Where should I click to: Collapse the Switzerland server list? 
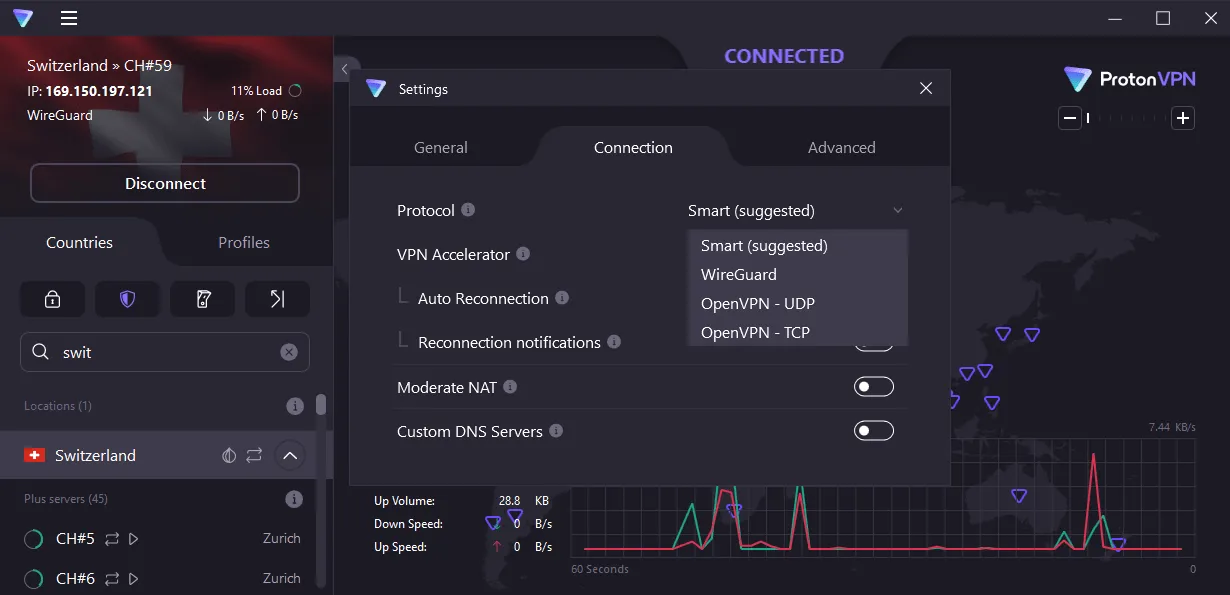point(290,455)
